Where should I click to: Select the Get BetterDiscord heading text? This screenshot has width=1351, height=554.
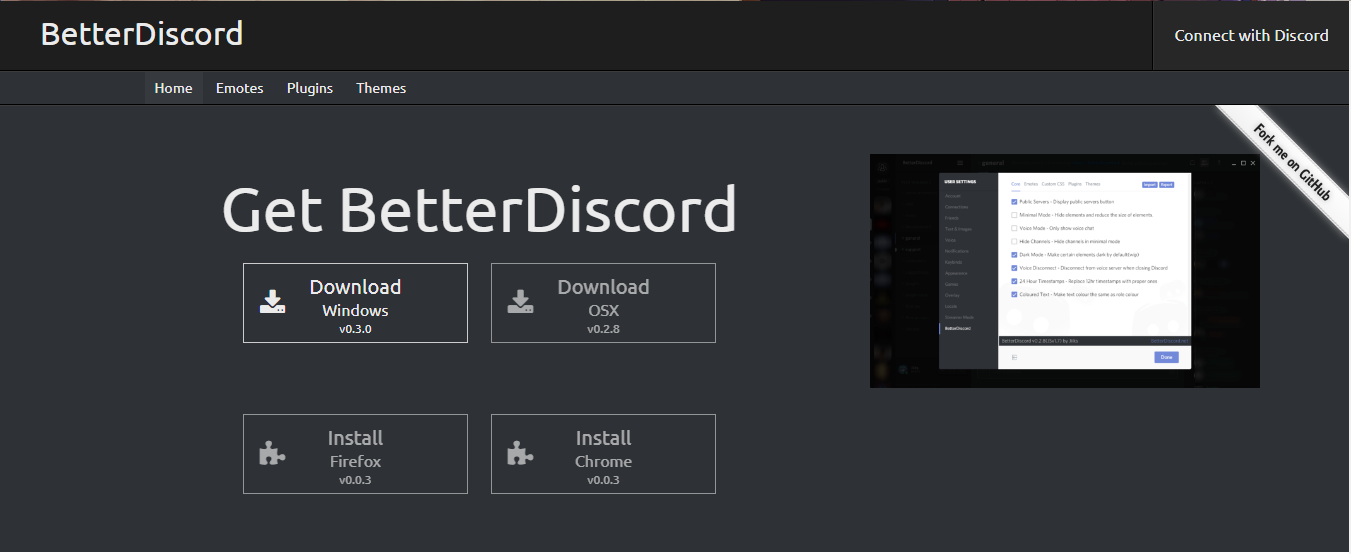(x=479, y=210)
